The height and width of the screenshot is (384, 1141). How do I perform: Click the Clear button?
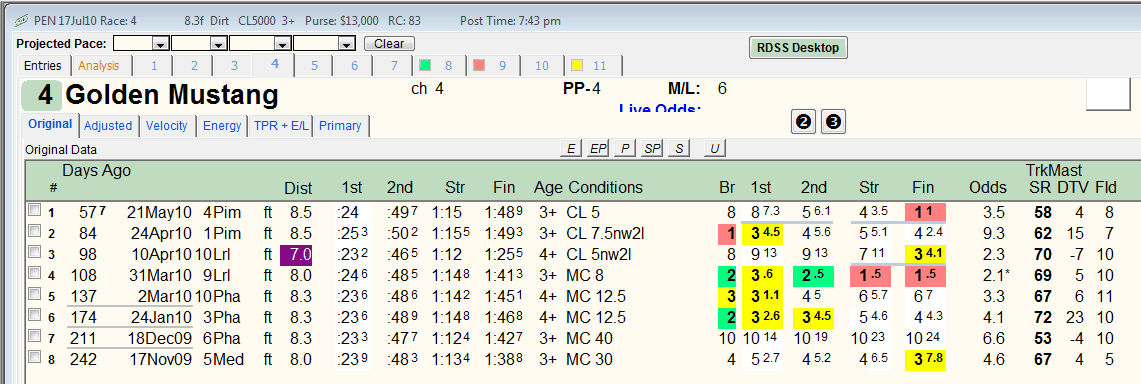click(389, 44)
